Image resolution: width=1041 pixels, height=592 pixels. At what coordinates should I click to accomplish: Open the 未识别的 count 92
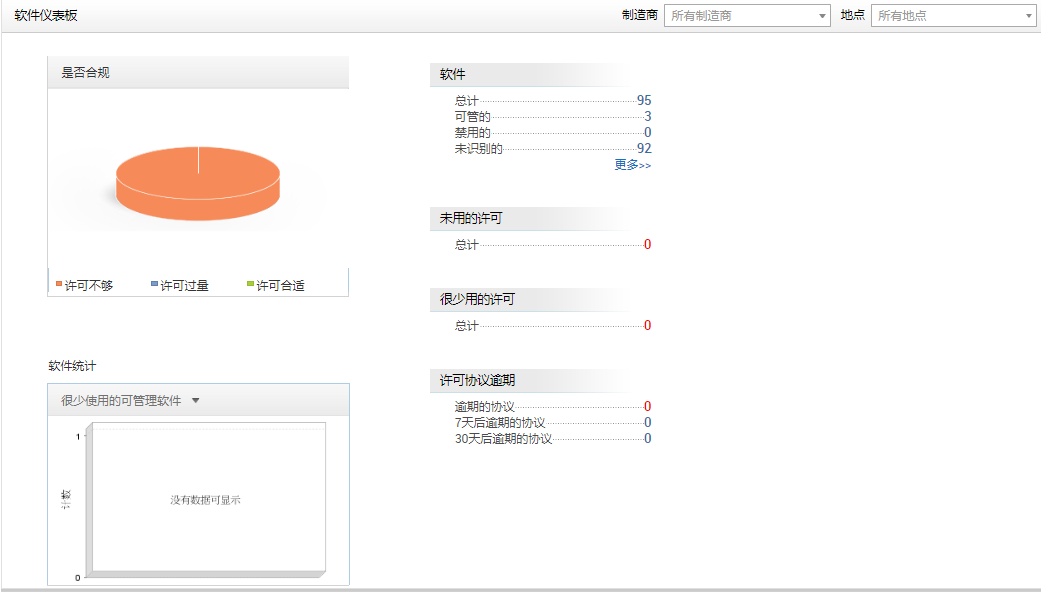pos(644,148)
